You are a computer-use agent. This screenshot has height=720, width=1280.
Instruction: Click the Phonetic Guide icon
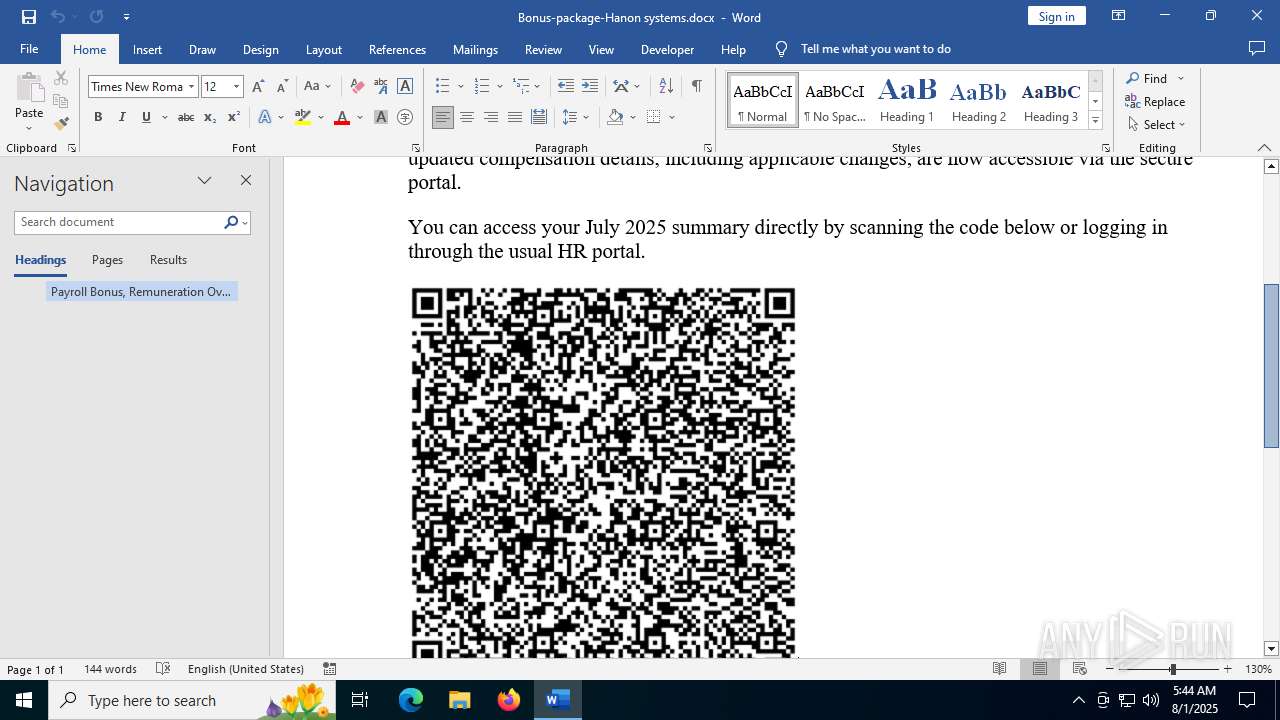tap(381, 87)
